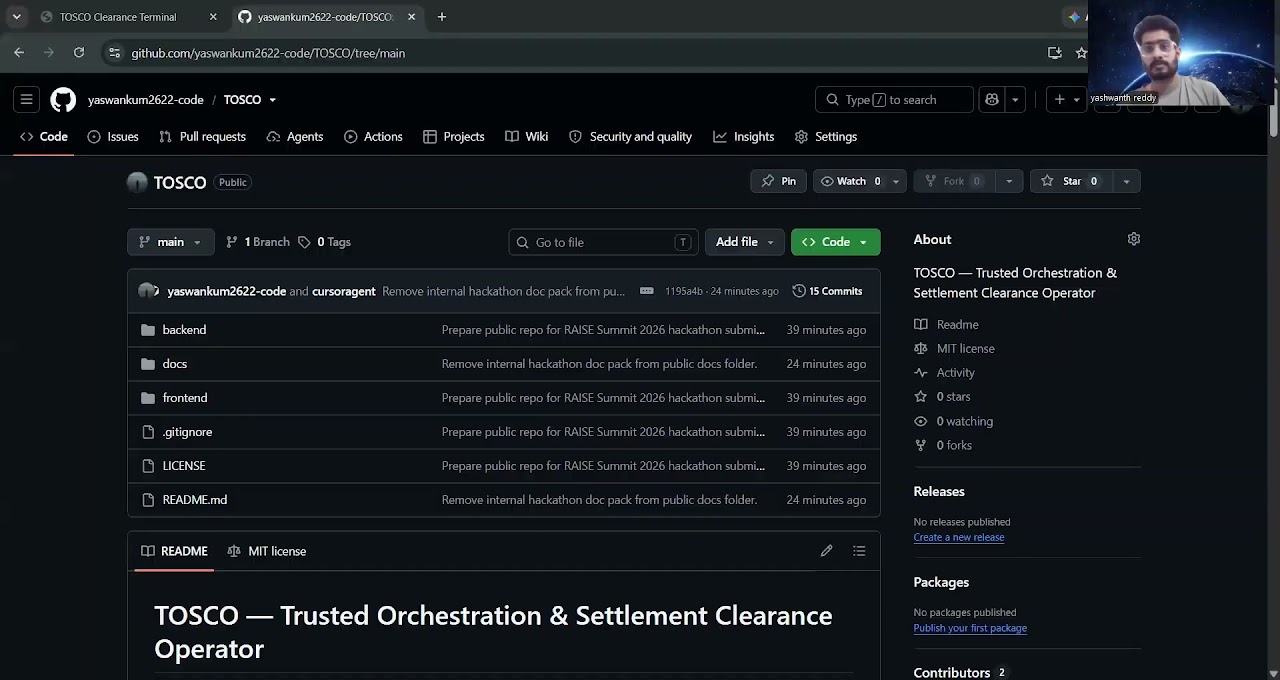The width and height of the screenshot is (1280, 680).
Task: Switch to the Issues tab
Action: click(x=112, y=136)
